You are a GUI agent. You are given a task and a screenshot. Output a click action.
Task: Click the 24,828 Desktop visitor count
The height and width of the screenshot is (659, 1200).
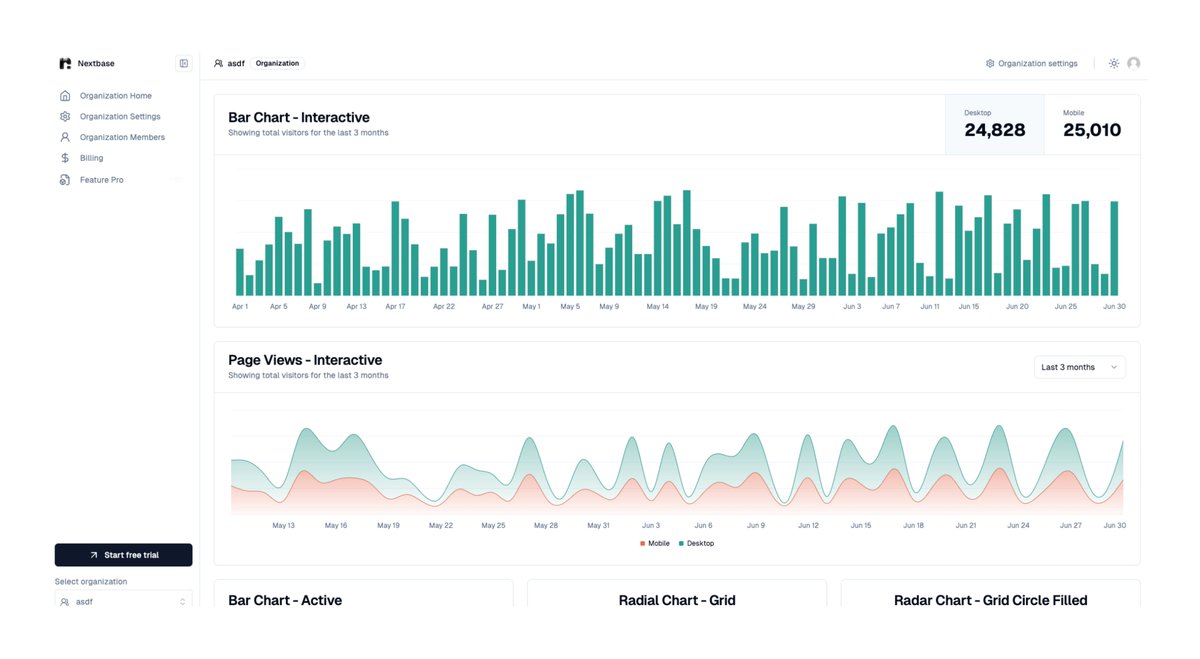click(x=994, y=130)
